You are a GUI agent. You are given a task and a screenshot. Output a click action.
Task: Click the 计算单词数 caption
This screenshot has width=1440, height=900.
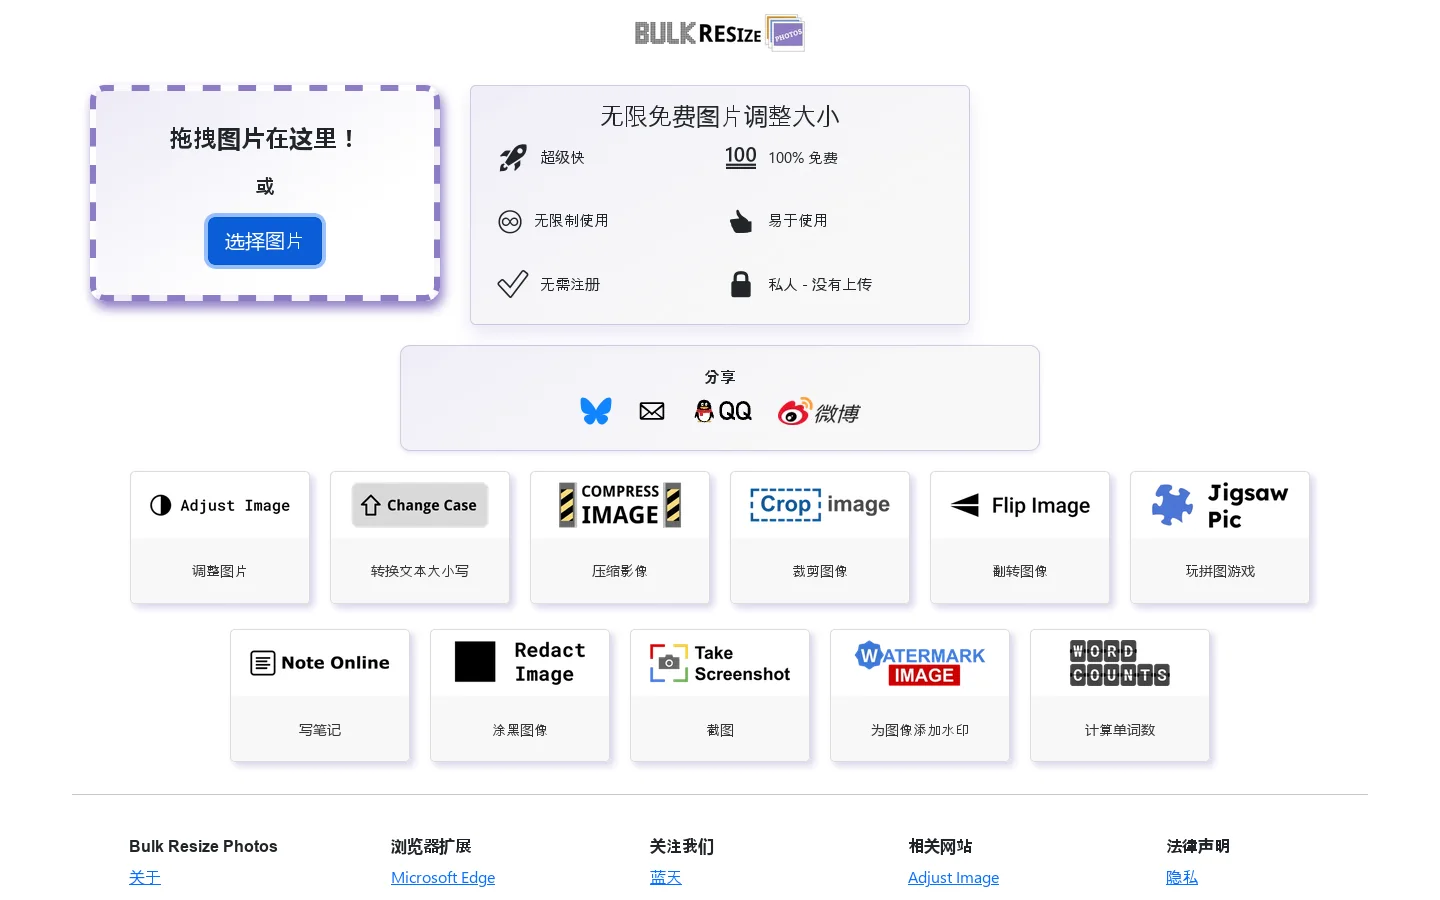(x=1120, y=730)
